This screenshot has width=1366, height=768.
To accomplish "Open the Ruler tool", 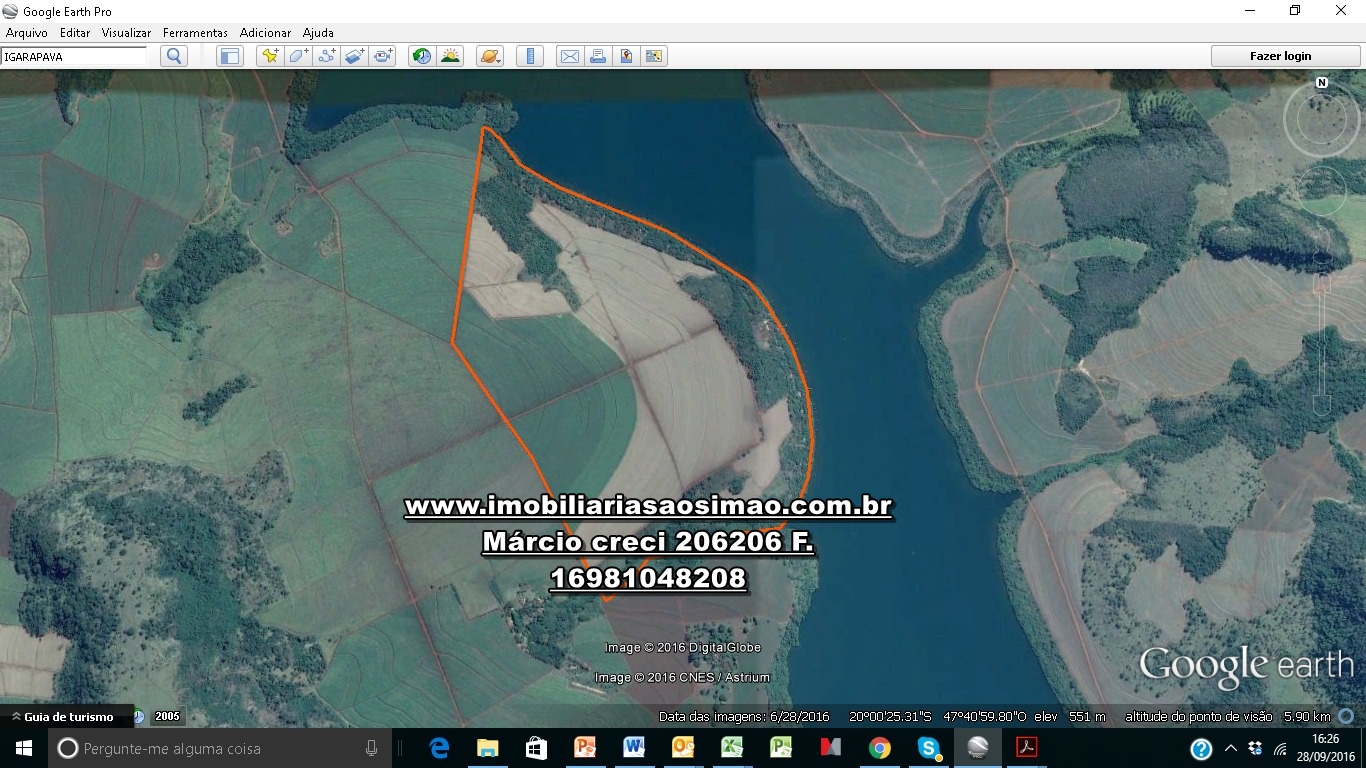I will [x=530, y=56].
